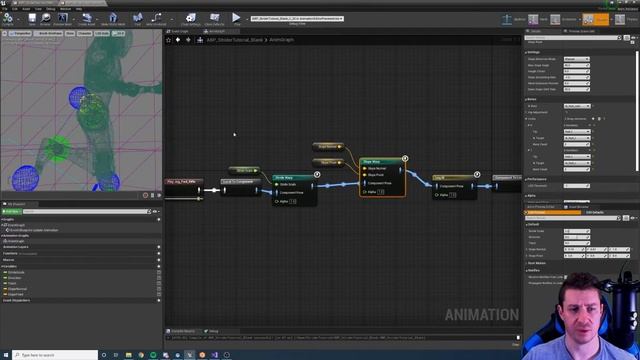This screenshot has width=640, height=360.
Task: Browse to asset in Content Browser
Action: [45, 18]
